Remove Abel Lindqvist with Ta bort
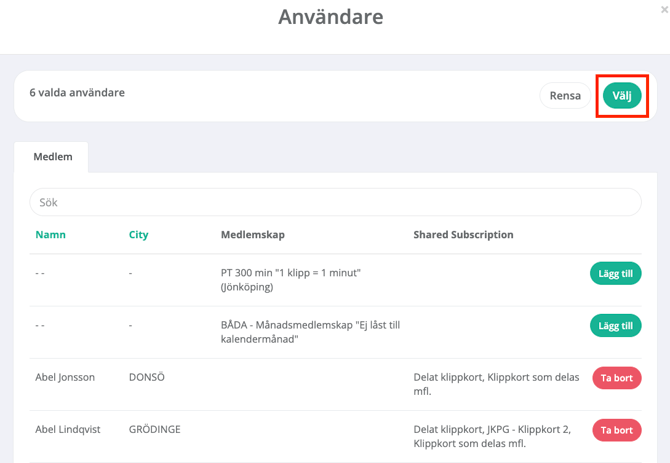This screenshot has height=463, width=670. [x=616, y=430]
